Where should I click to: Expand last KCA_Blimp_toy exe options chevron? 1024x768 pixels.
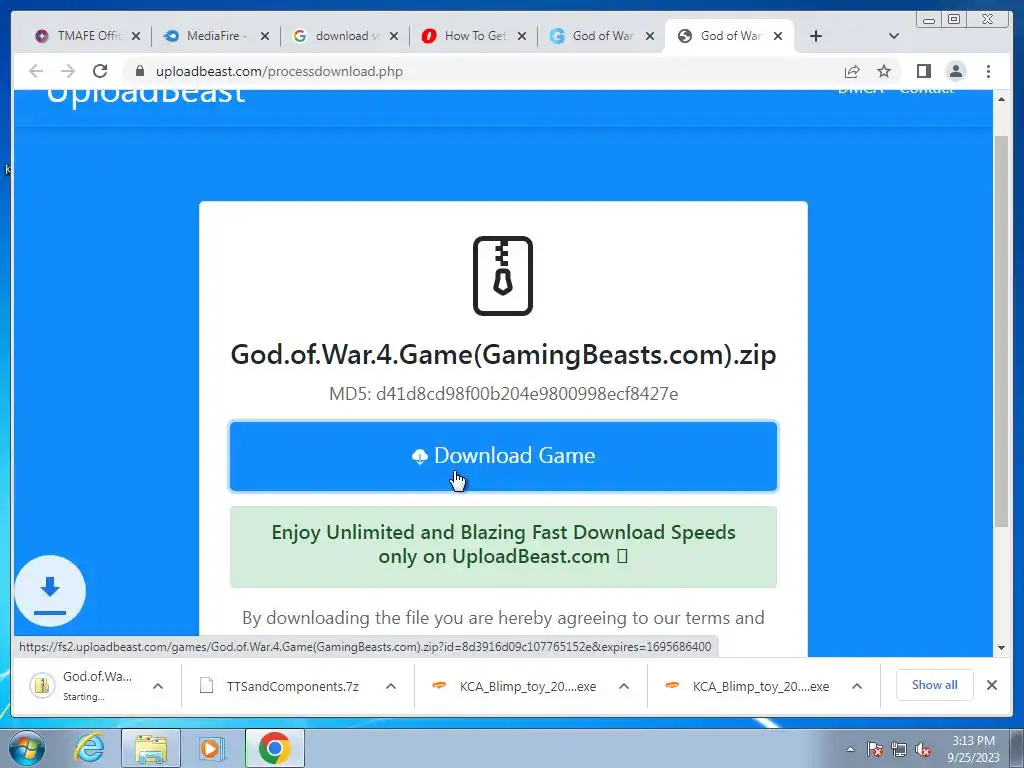point(857,686)
